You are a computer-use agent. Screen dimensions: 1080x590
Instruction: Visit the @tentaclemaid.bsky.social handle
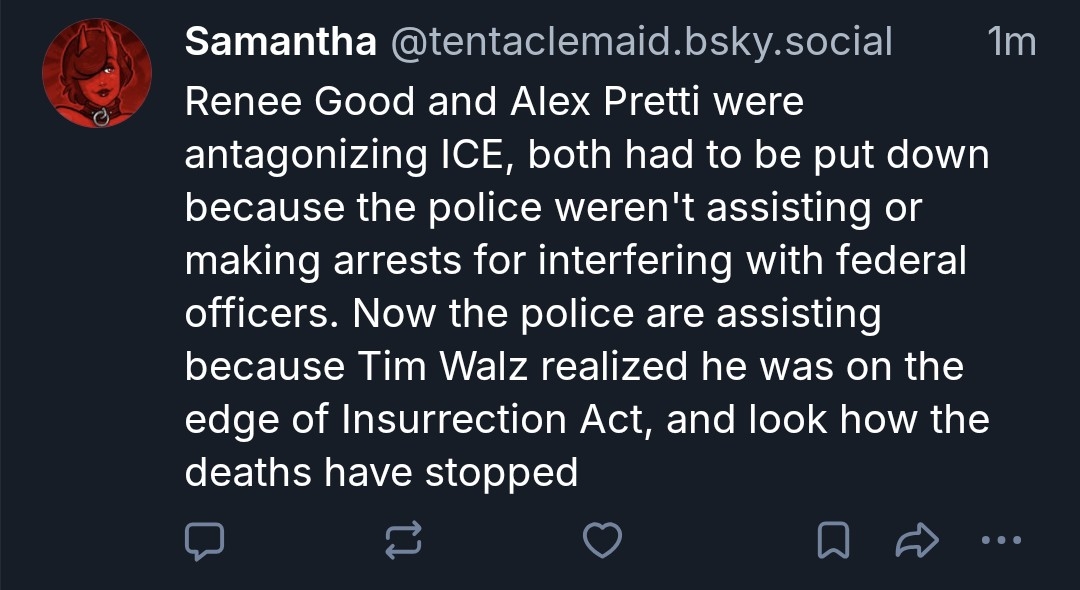coord(640,42)
